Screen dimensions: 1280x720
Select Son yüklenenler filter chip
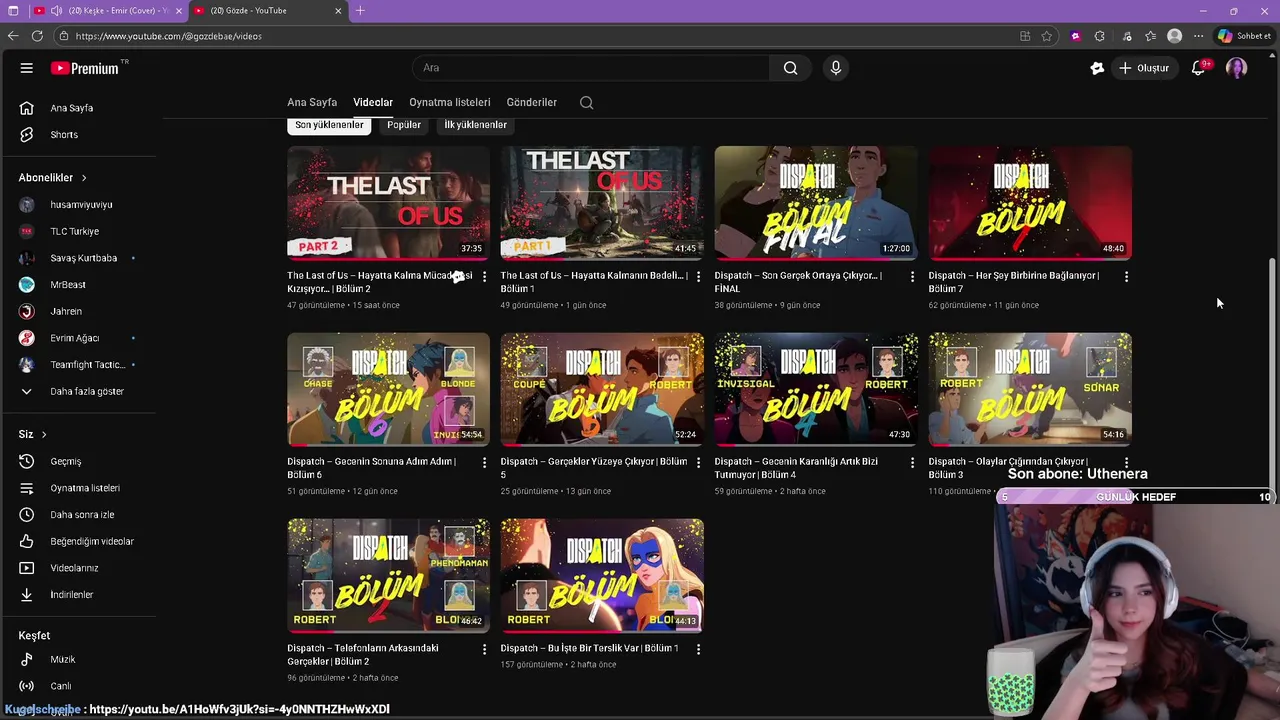click(329, 125)
